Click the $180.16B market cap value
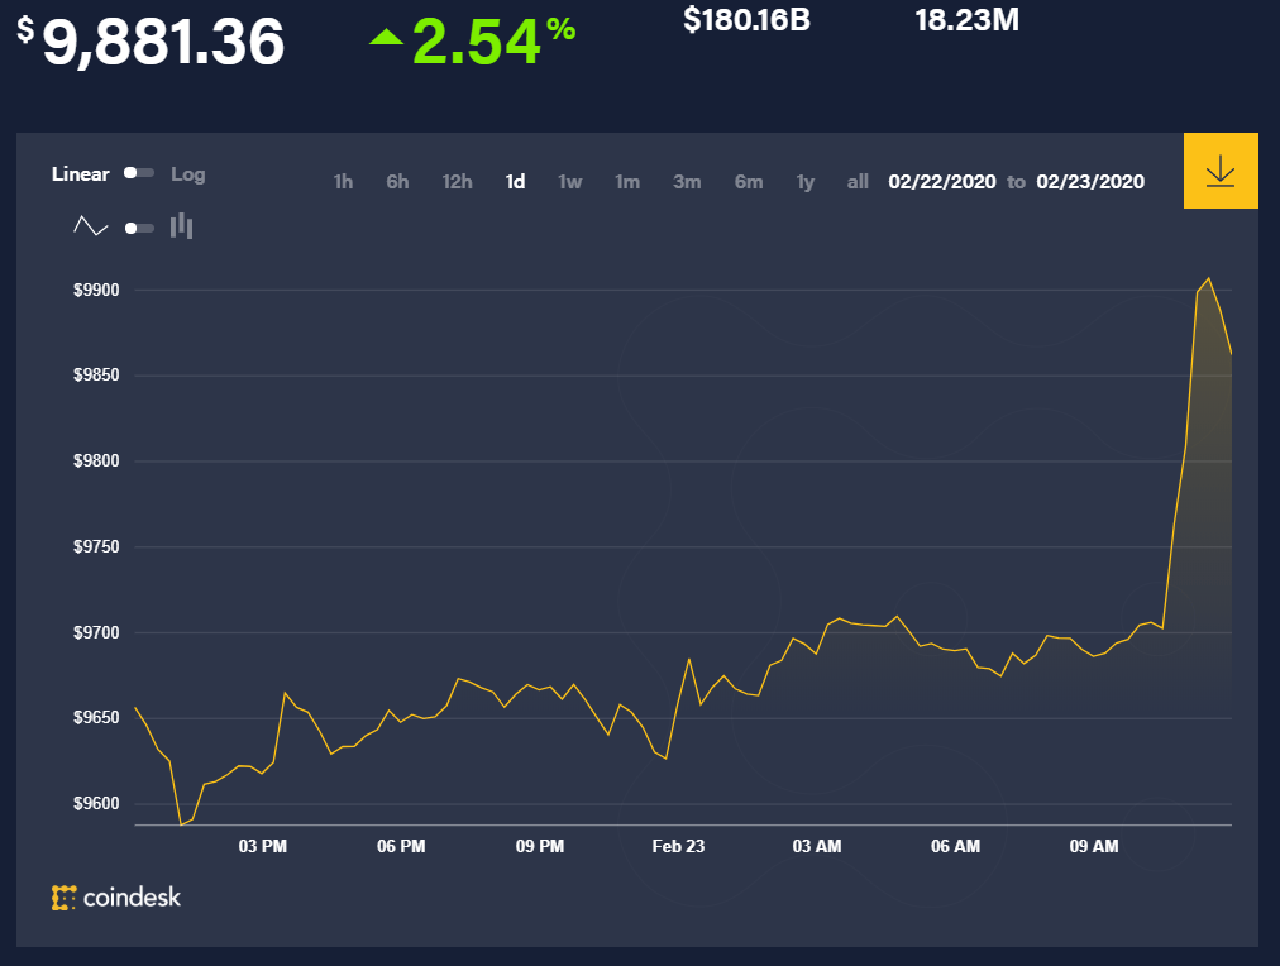Viewport: 1280px width, 966px height. click(x=746, y=19)
